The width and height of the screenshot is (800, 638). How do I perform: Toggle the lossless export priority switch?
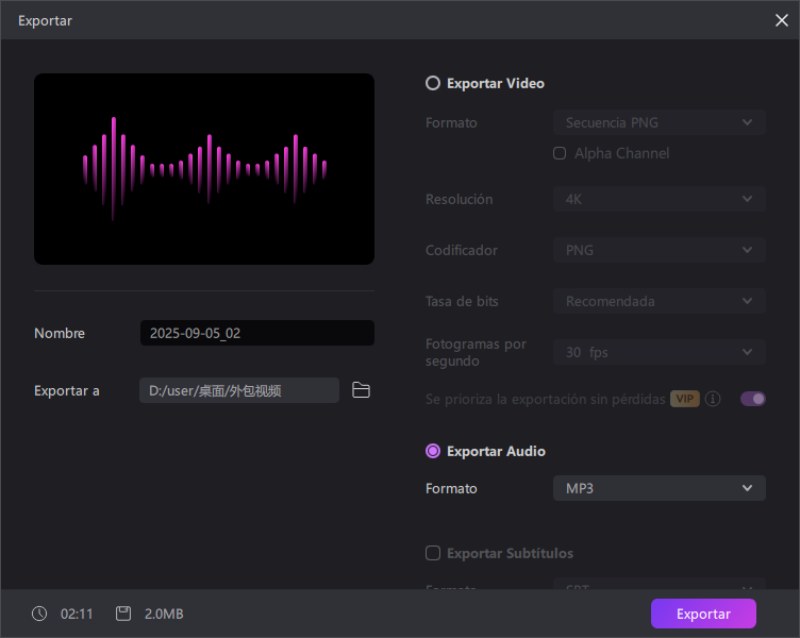click(753, 399)
